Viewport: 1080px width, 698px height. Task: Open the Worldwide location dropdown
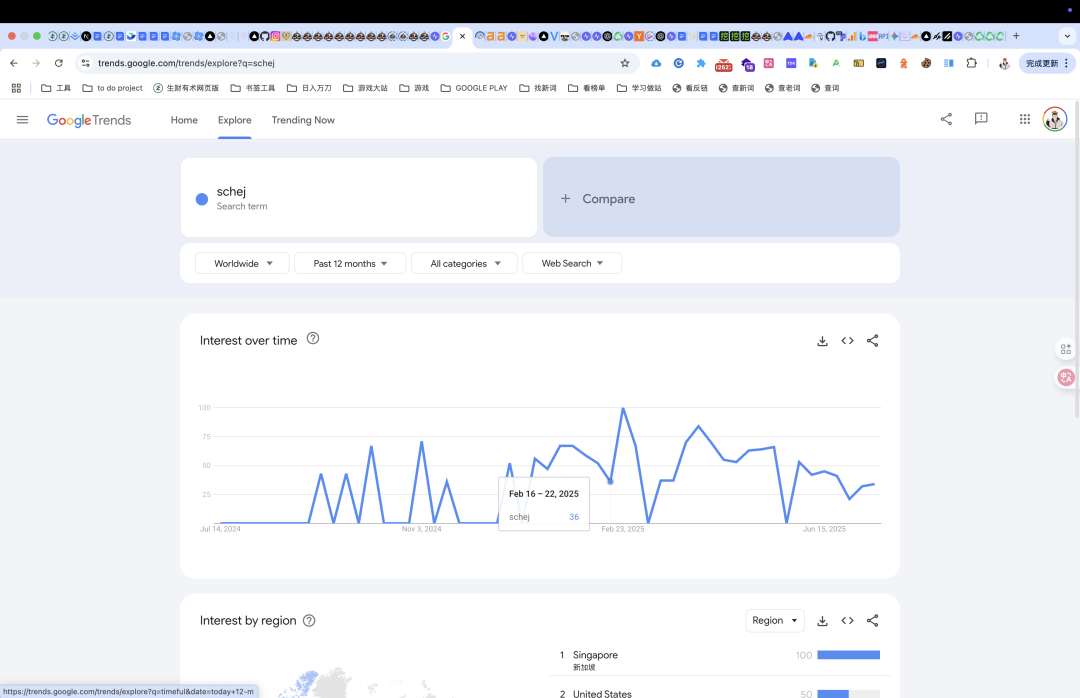(242, 263)
